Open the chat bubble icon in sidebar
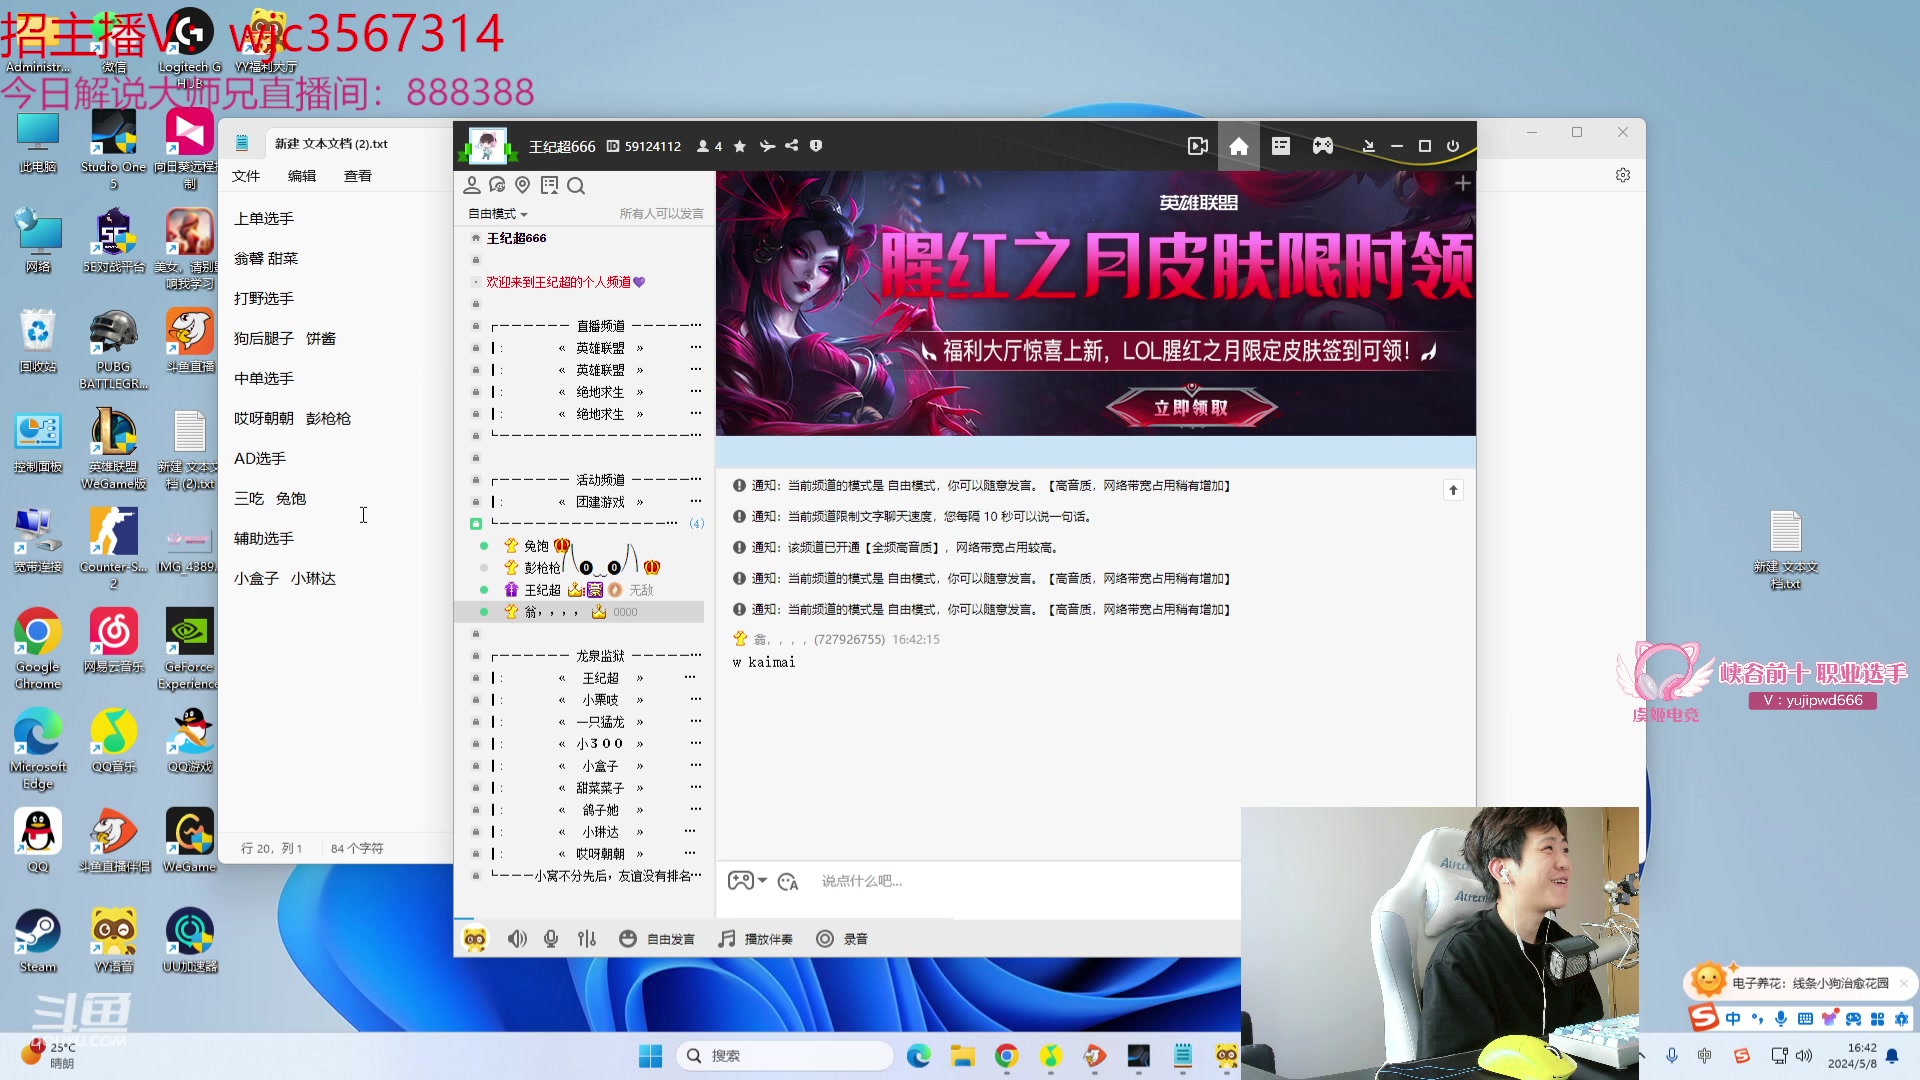This screenshot has width=1920, height=1080. 497,185
